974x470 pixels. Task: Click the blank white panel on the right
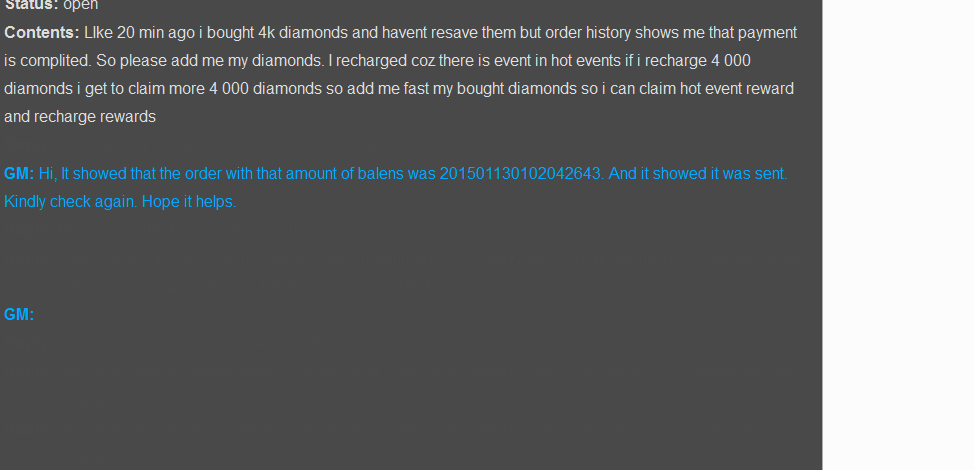click(x=898, y=235)
